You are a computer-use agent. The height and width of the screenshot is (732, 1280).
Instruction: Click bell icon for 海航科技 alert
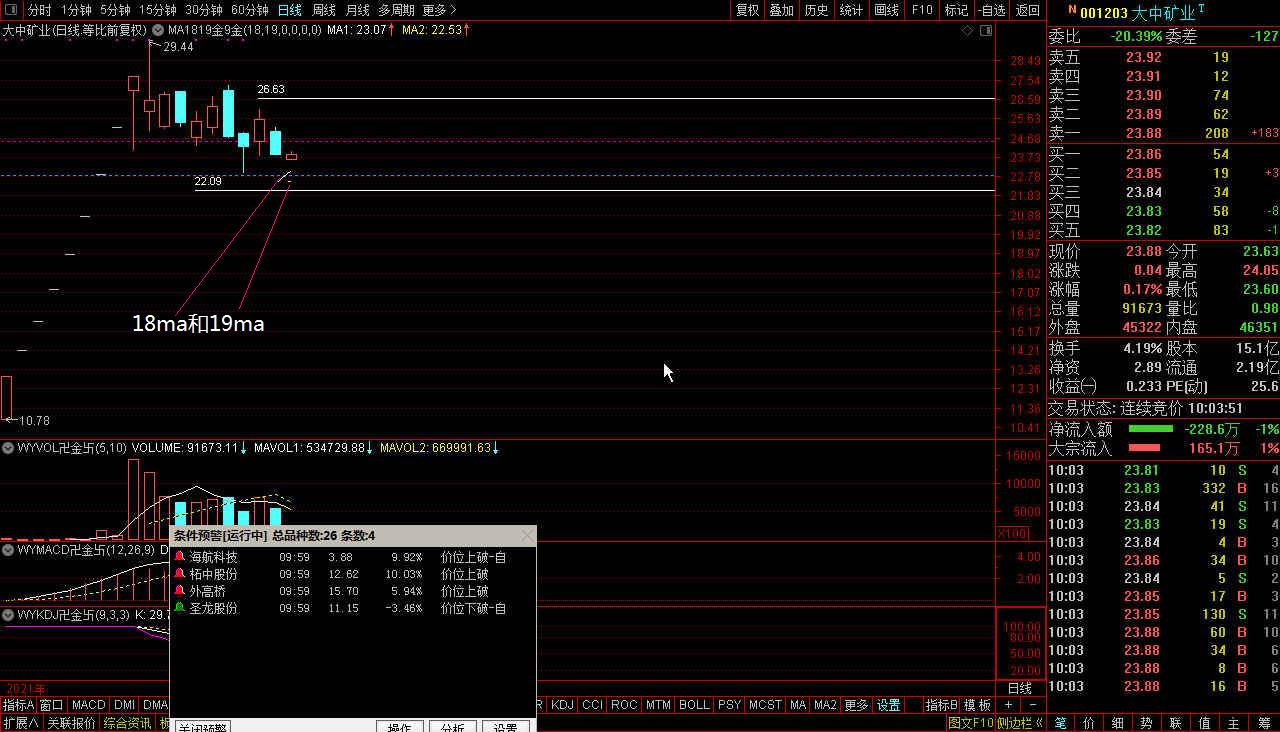click(x=180, y=557)
